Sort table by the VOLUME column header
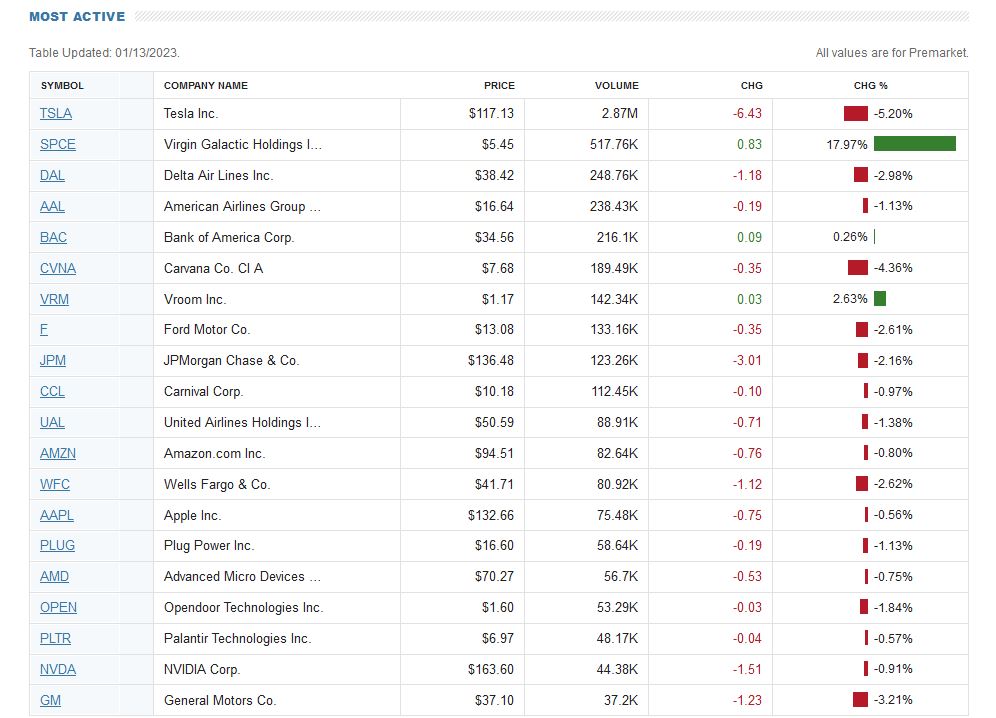The height and width of the screenshot is (718, 996). [x=617, y=85]
